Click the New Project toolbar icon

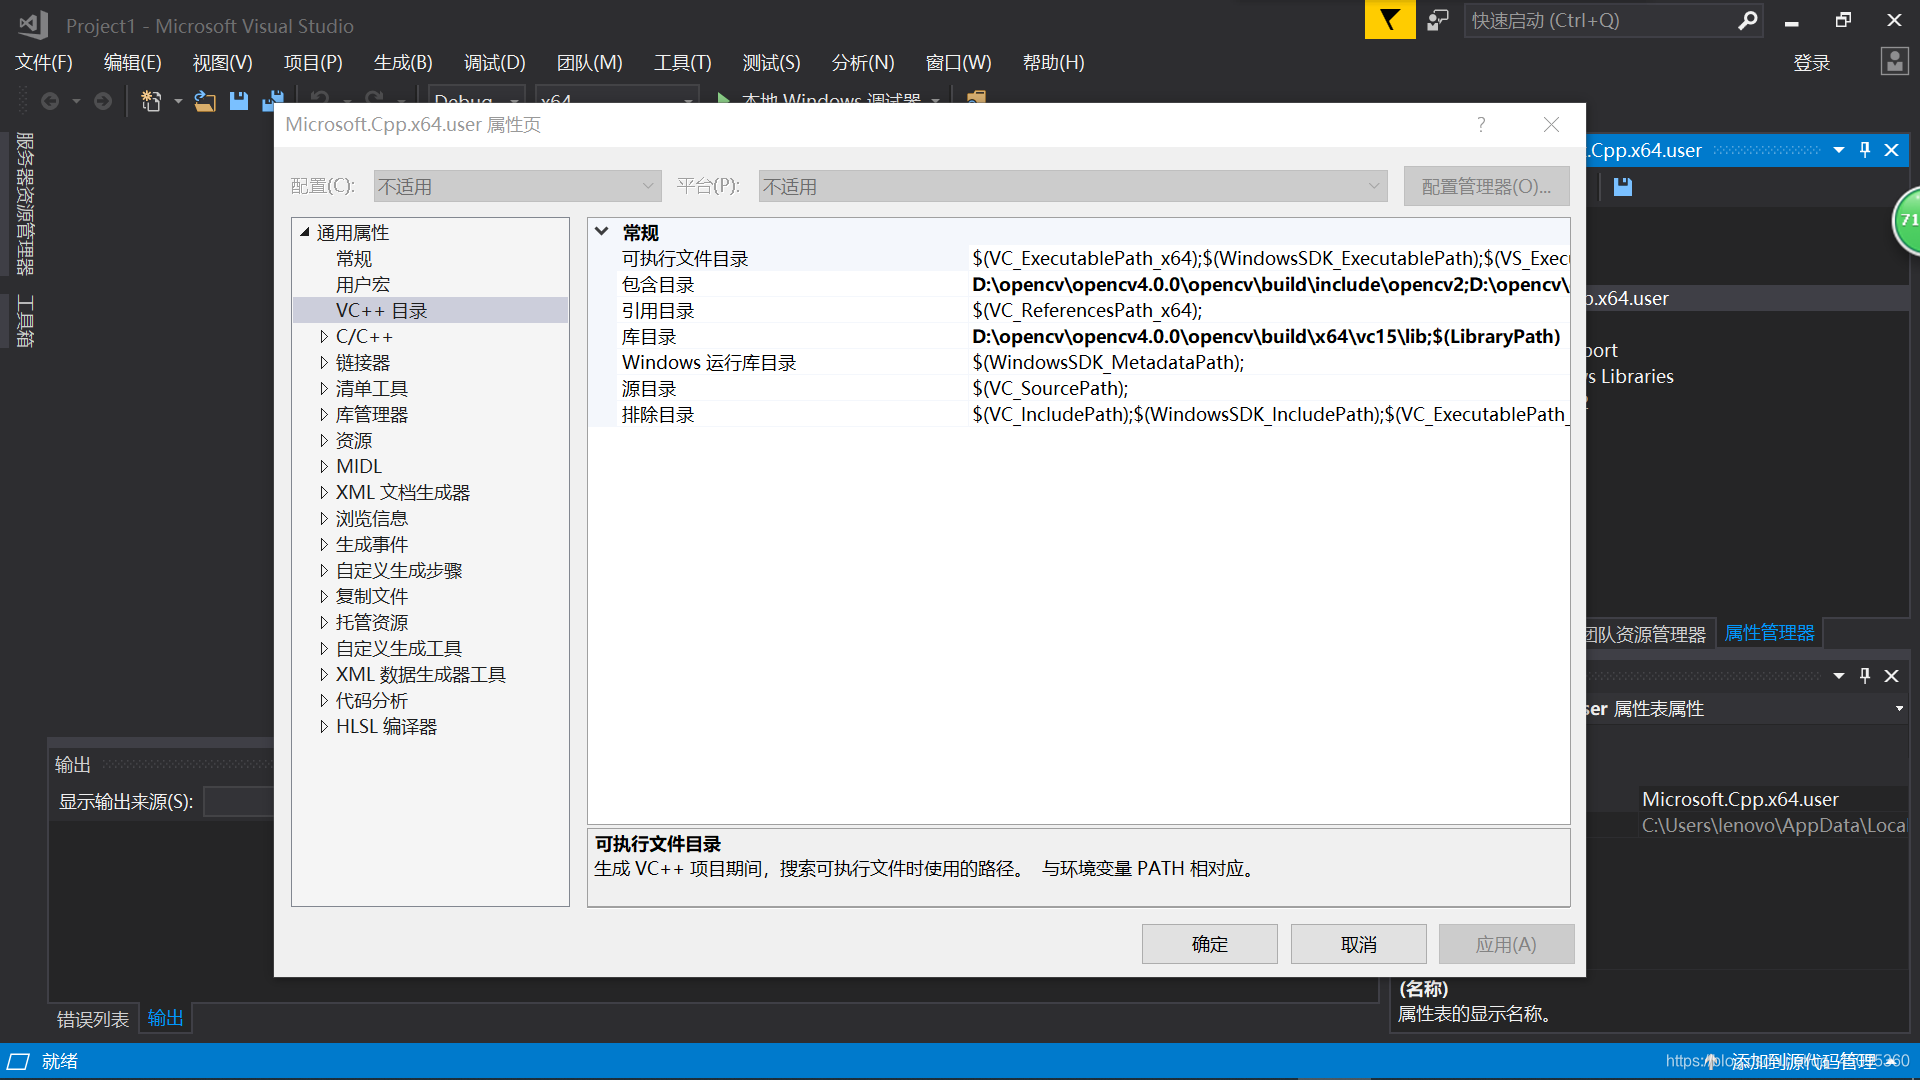tap(151, 101)
